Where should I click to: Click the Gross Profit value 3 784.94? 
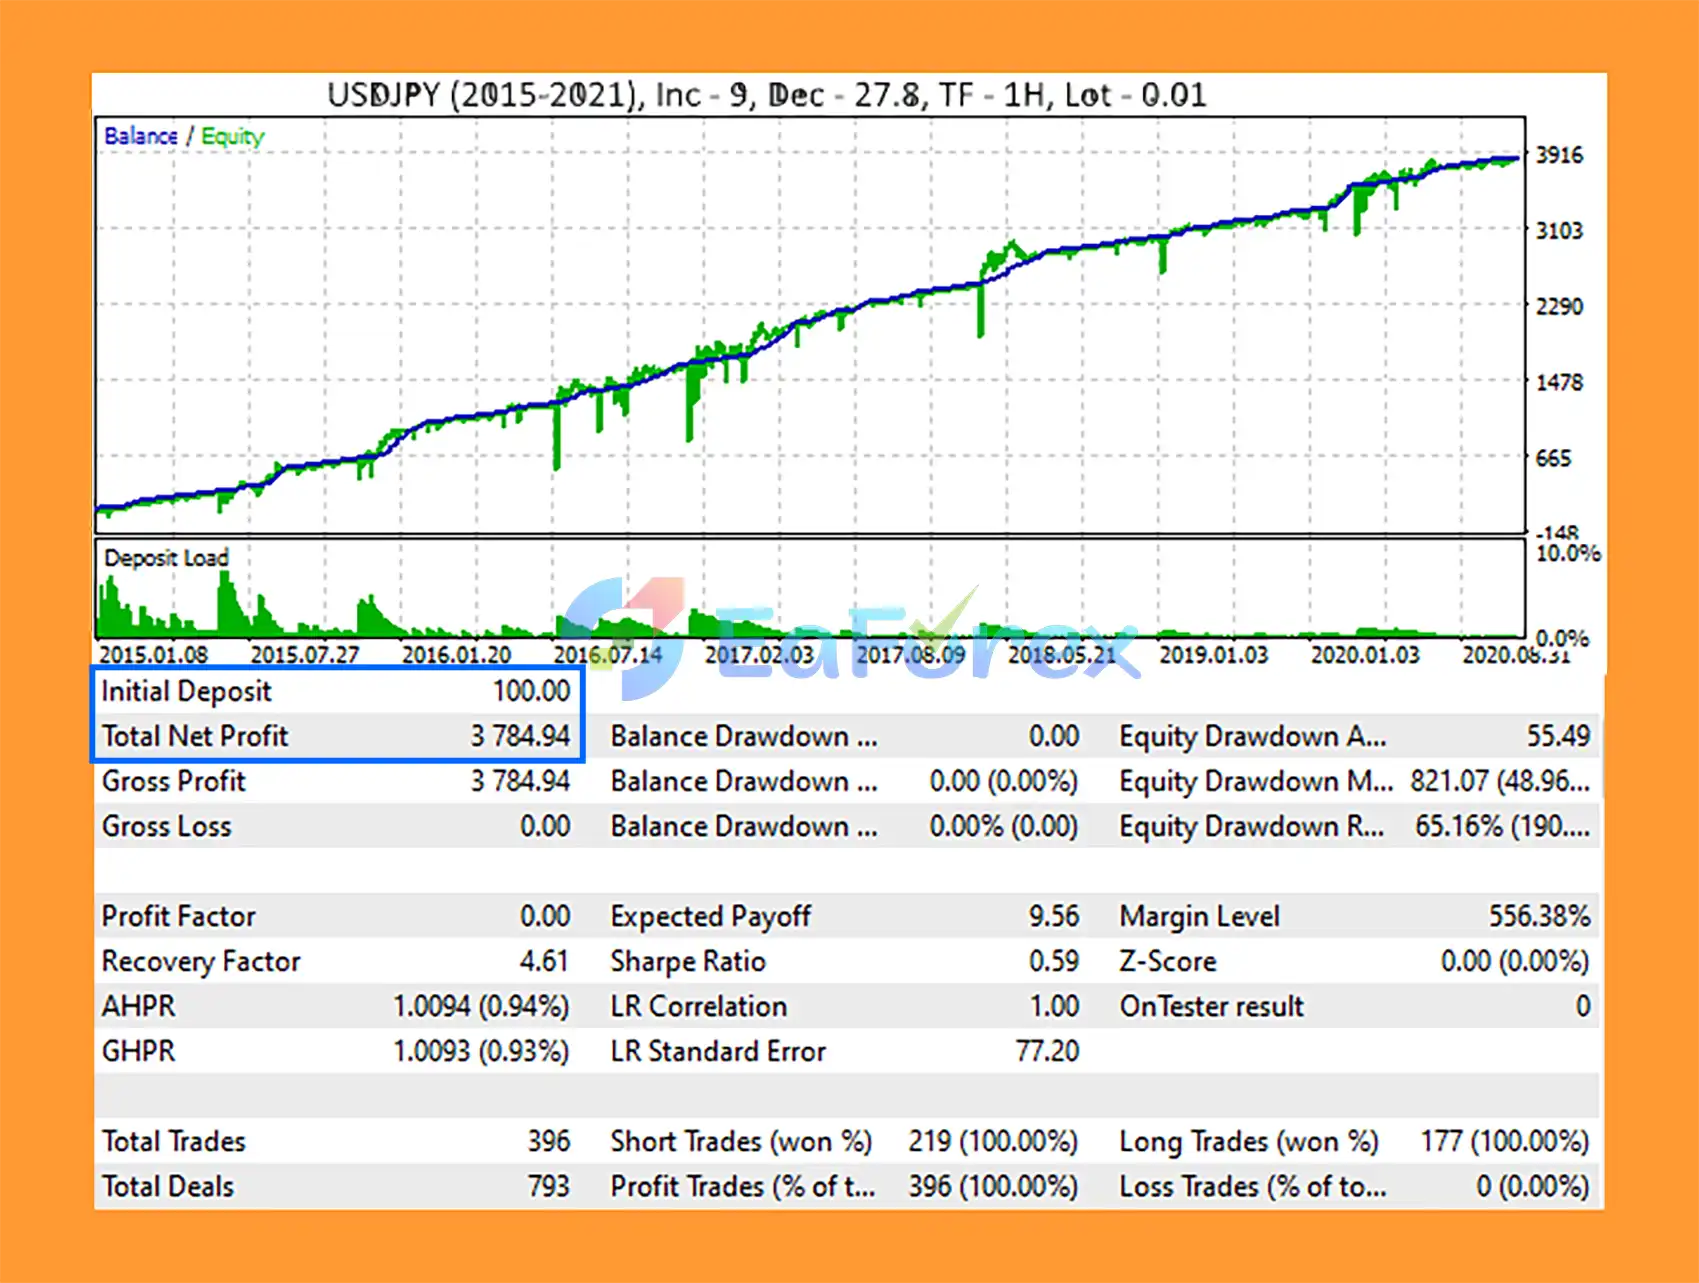pyautogui.click(x=520, y=781)
